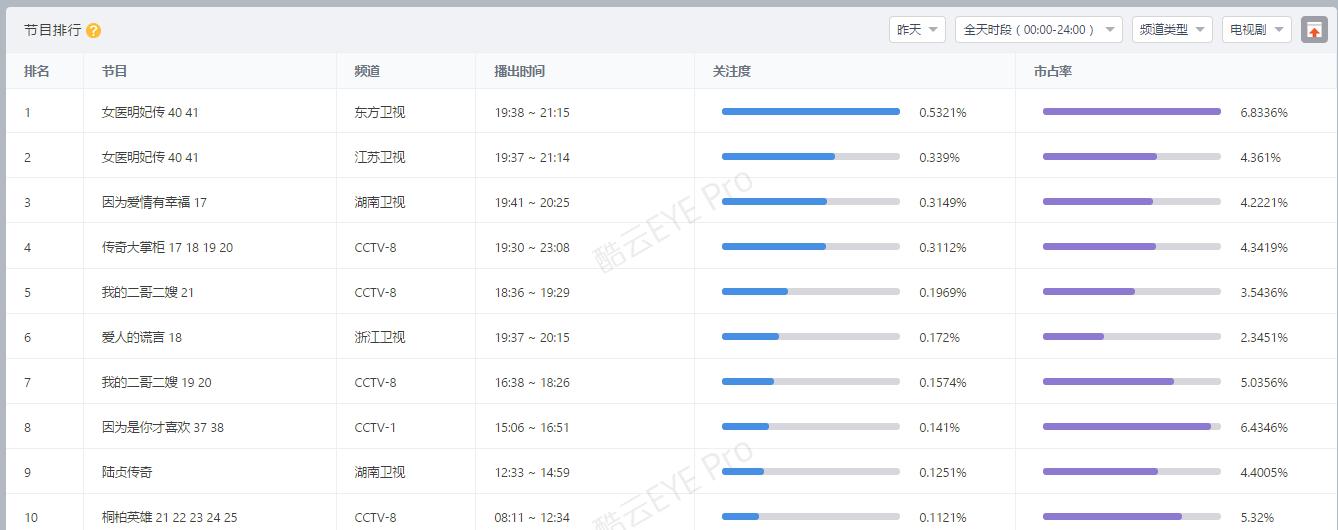Screen dimensions: 1338x530
Task: Click broadcast time 15:06 ~ 16:51
Action: coord(532,427)
